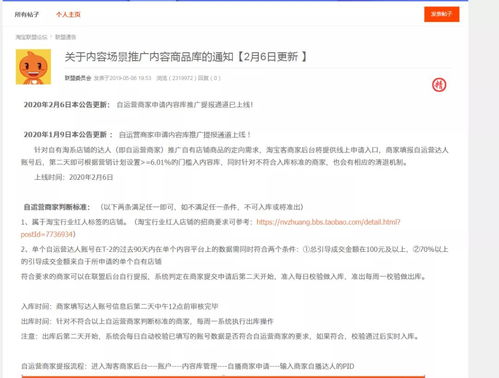
Task: Click the 自运营商家判断标准 heading
Action: coord(57,207)
